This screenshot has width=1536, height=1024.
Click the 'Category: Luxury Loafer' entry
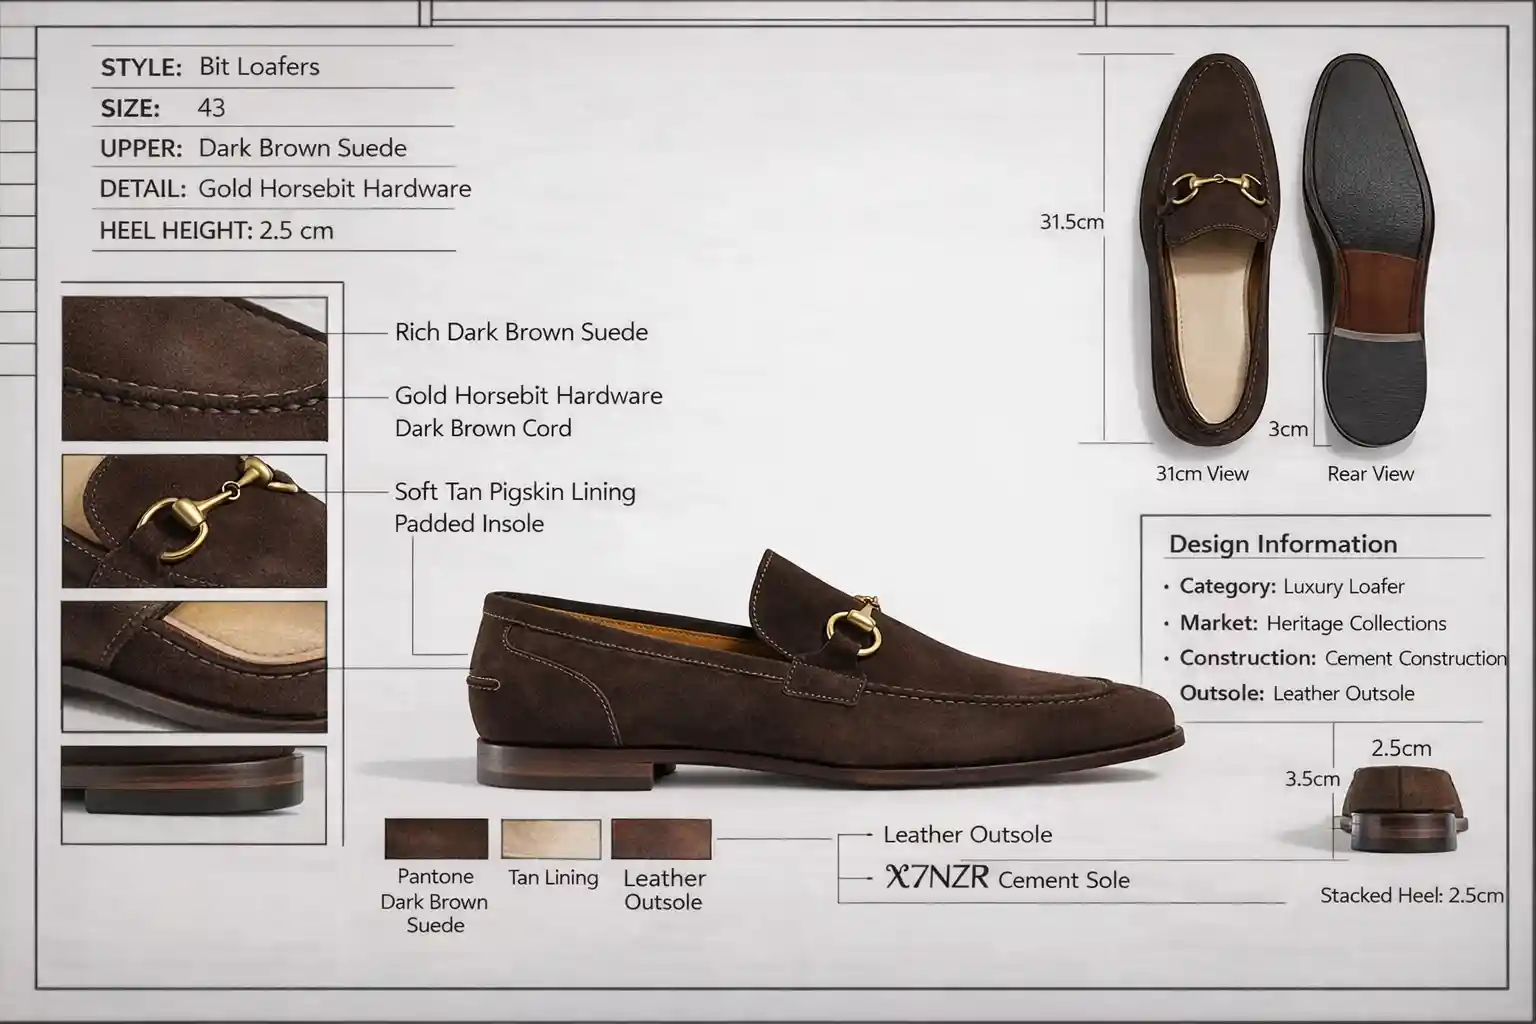1291,587
